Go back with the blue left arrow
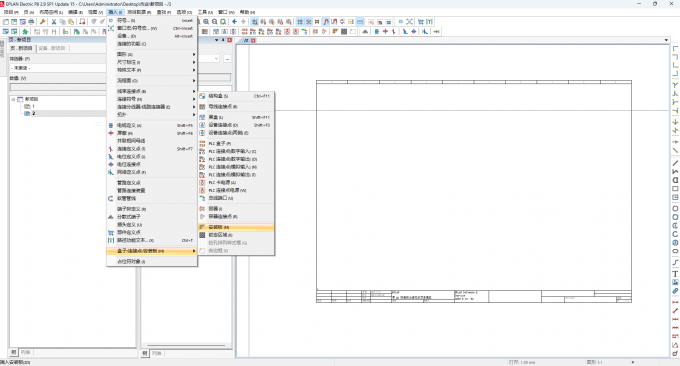Viewport: 680px width, 366px height. pyautogui.click(x=235, y=21)
